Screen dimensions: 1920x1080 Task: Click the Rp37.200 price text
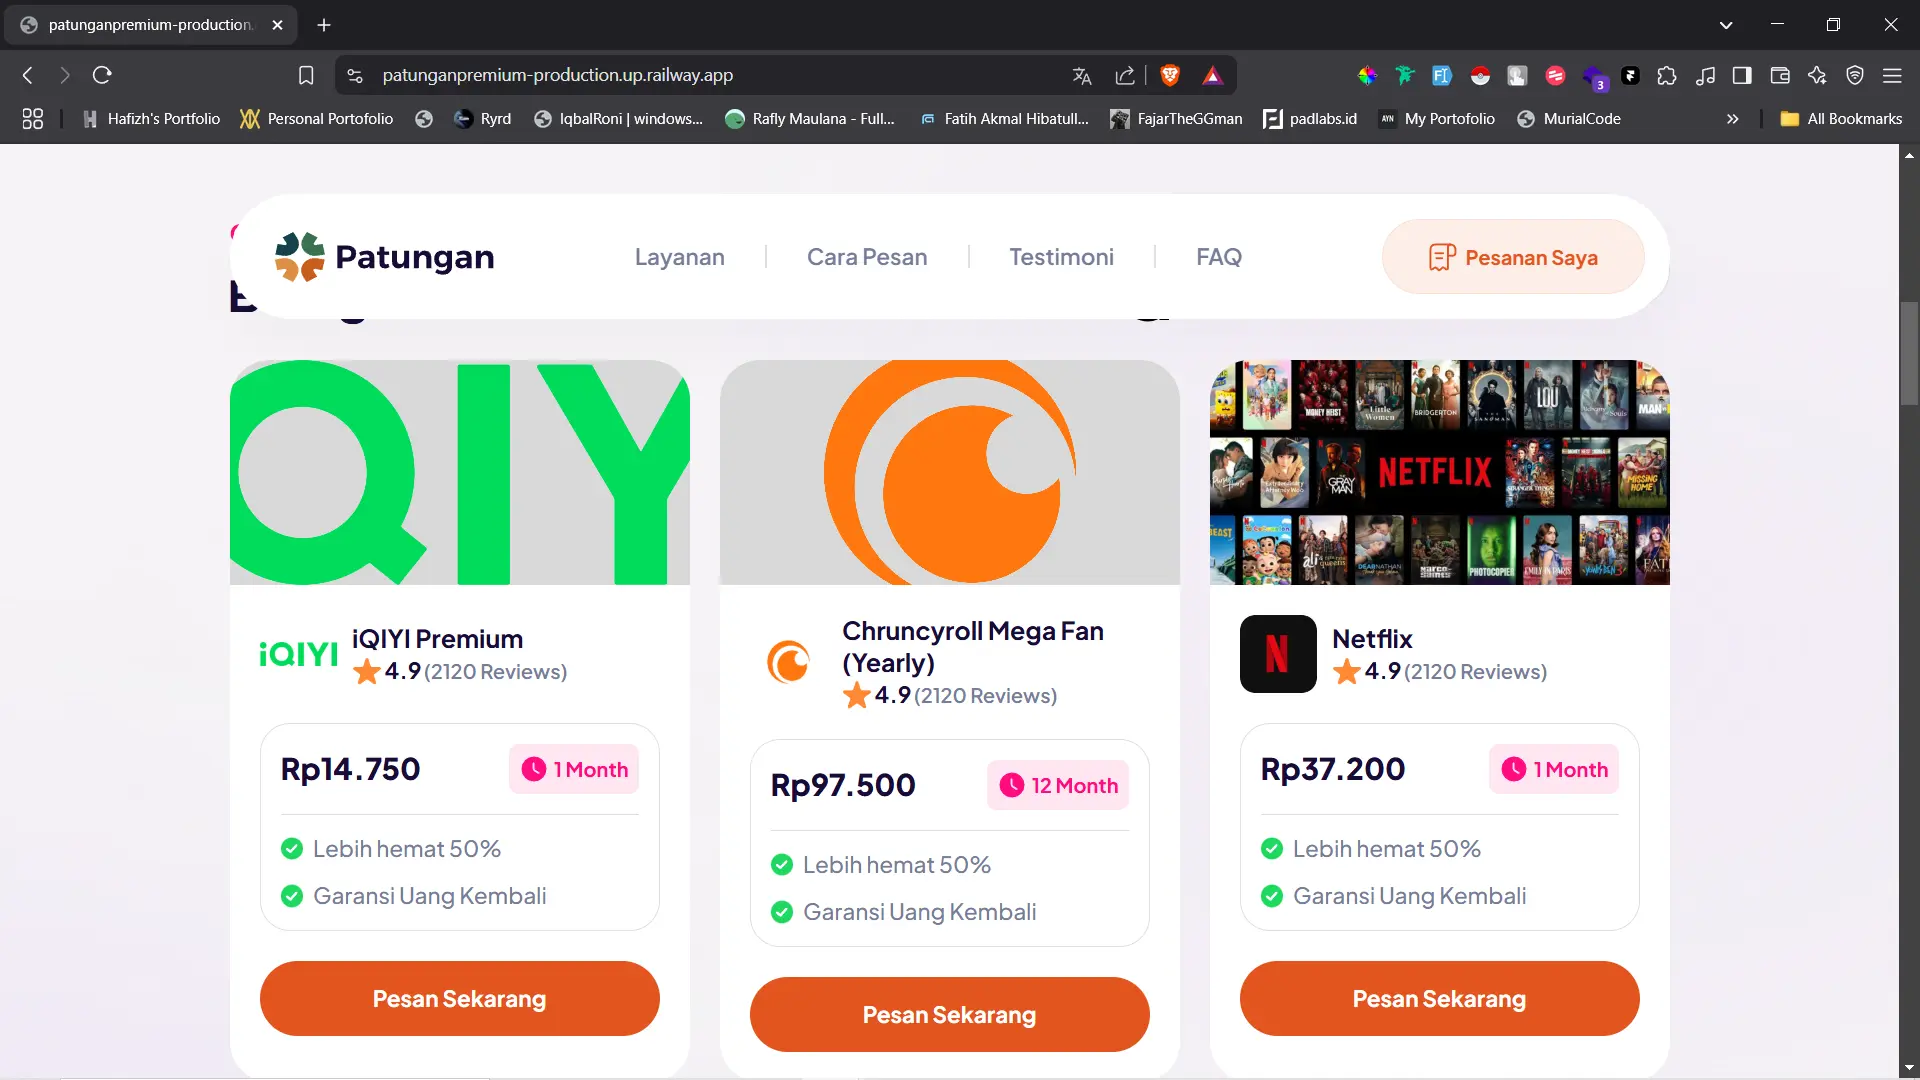pos(1333,769)
